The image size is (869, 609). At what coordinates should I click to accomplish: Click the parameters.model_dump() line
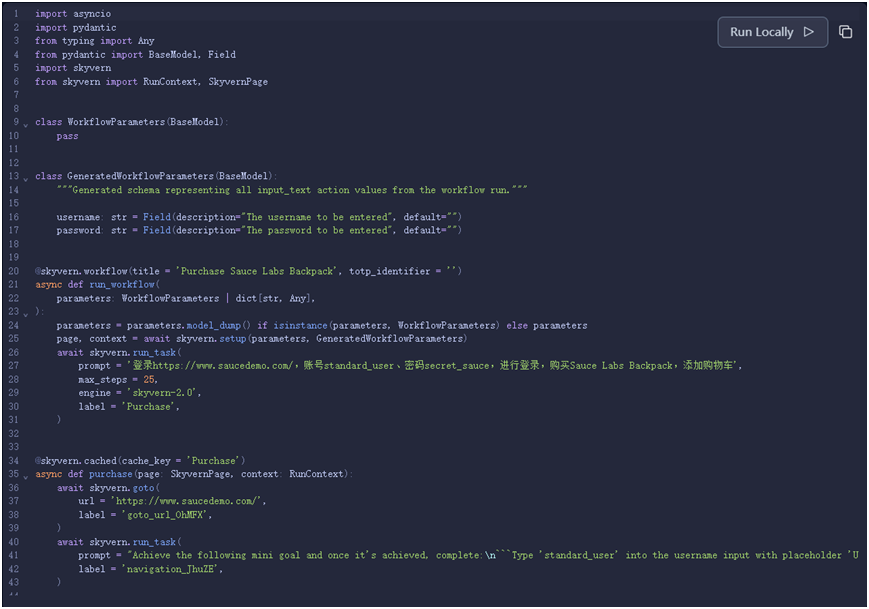pos(322,325)
